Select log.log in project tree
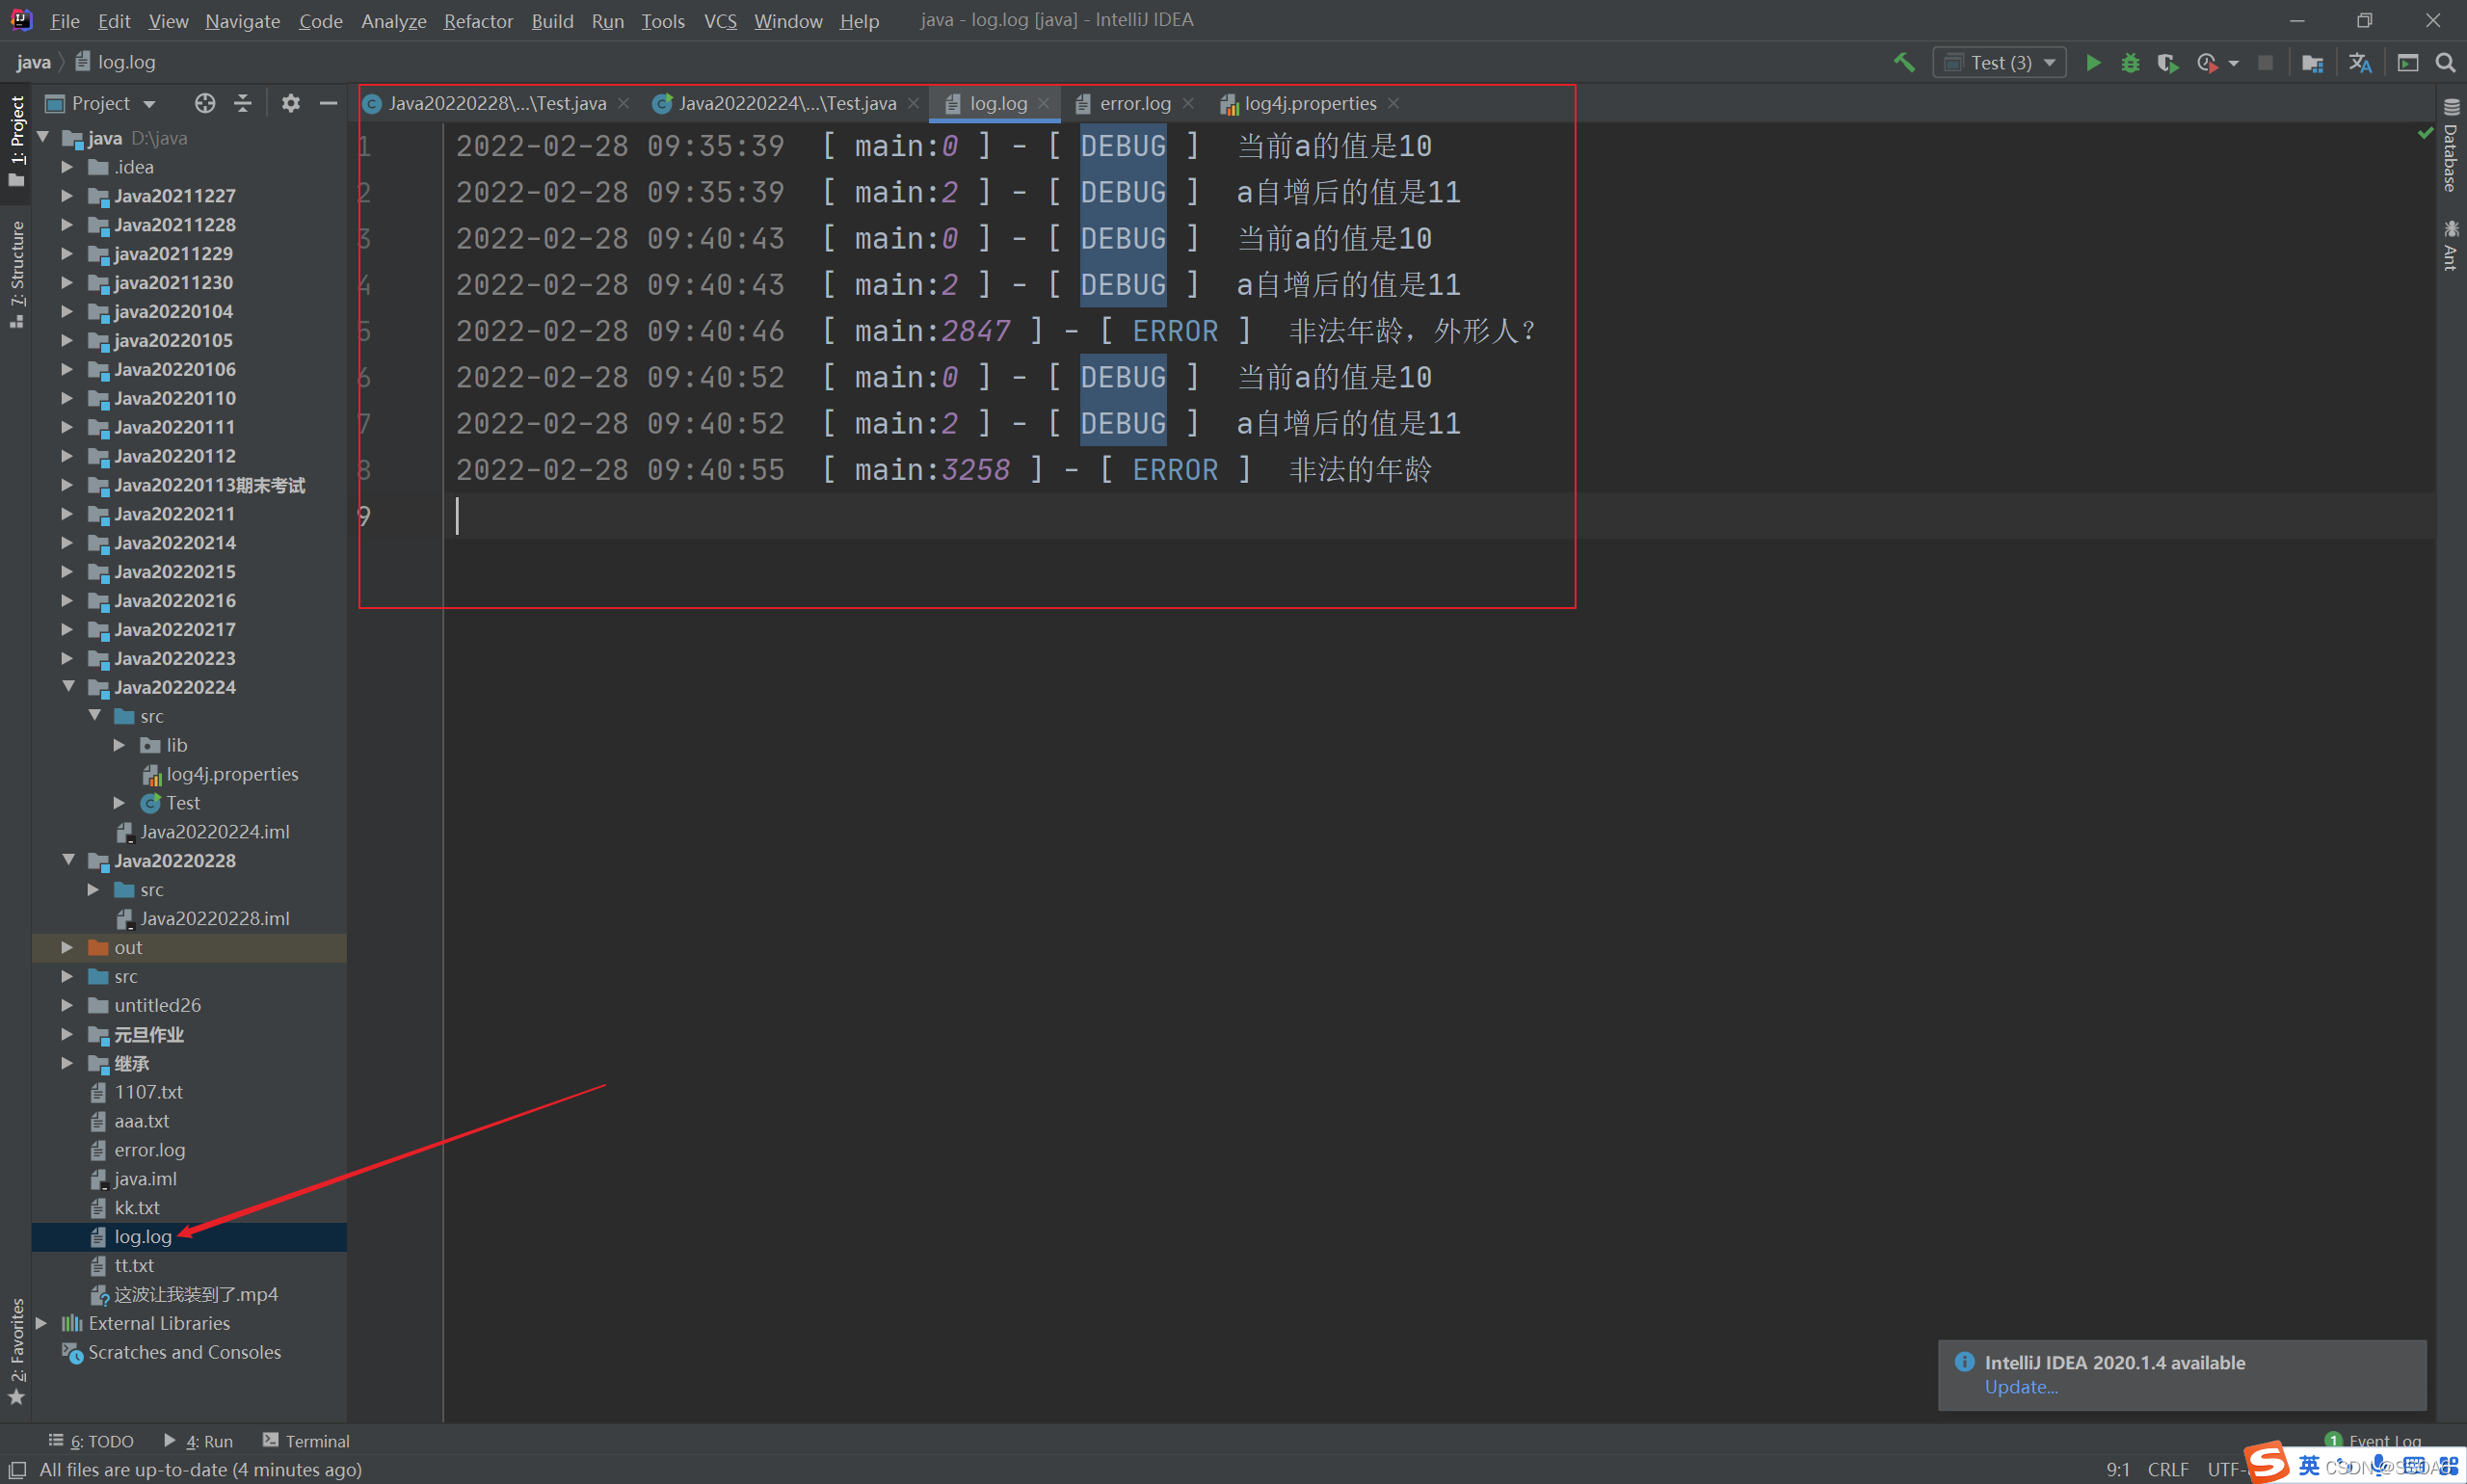This screenshot has width=2467, height=1484. pyautogui.click(x=143, y=1237)
